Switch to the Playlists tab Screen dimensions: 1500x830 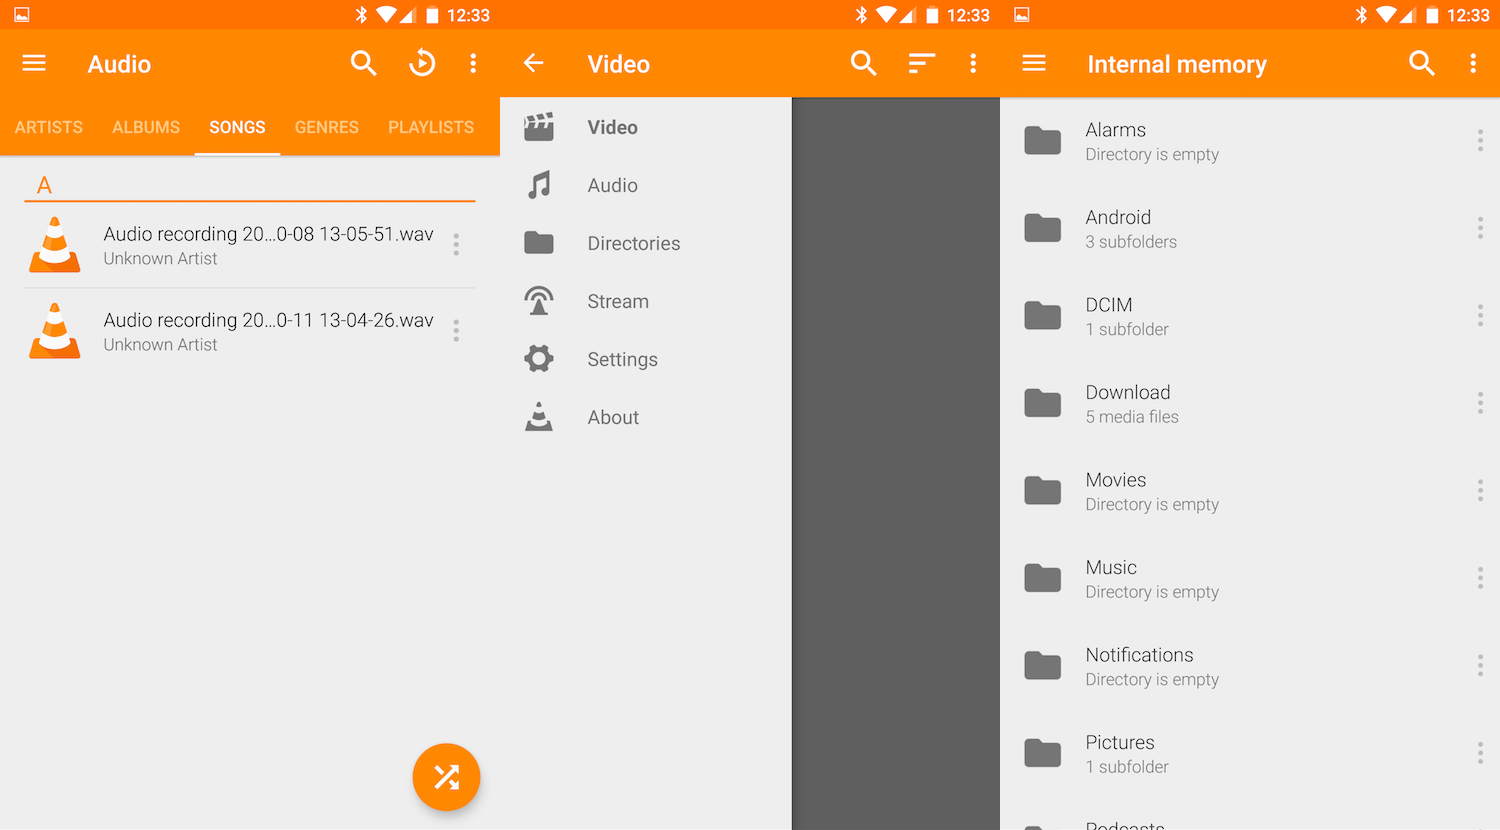tap(431, 127)
